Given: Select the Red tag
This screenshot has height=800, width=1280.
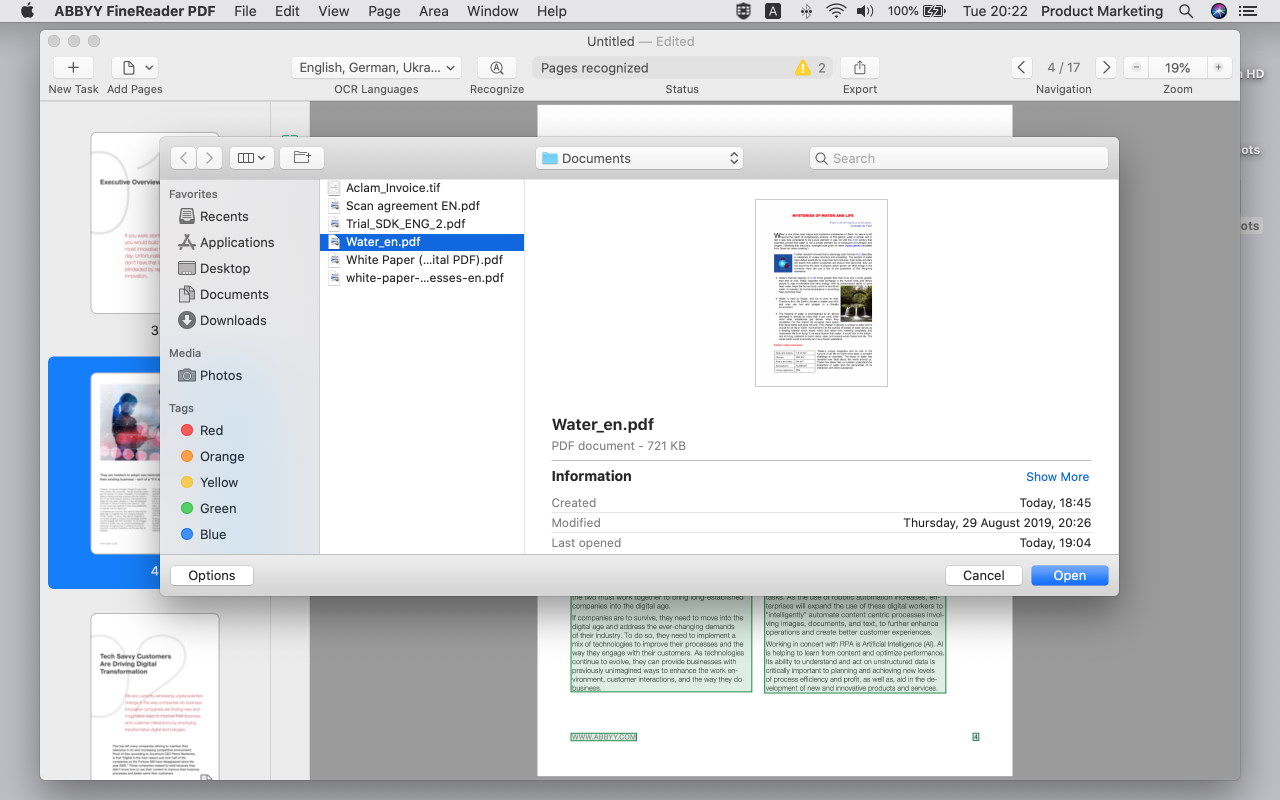Looking at the screenshot, I should [201, 430].
